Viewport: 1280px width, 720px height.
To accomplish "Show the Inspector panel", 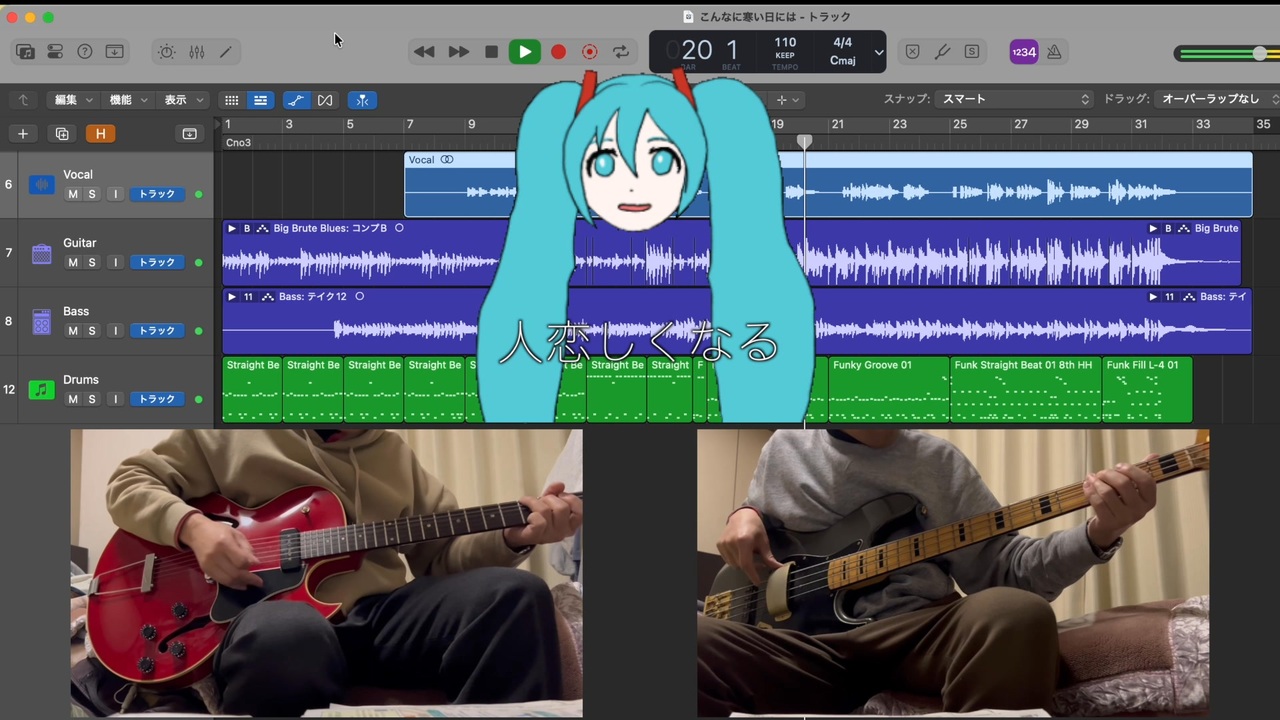I will [55, 52].
